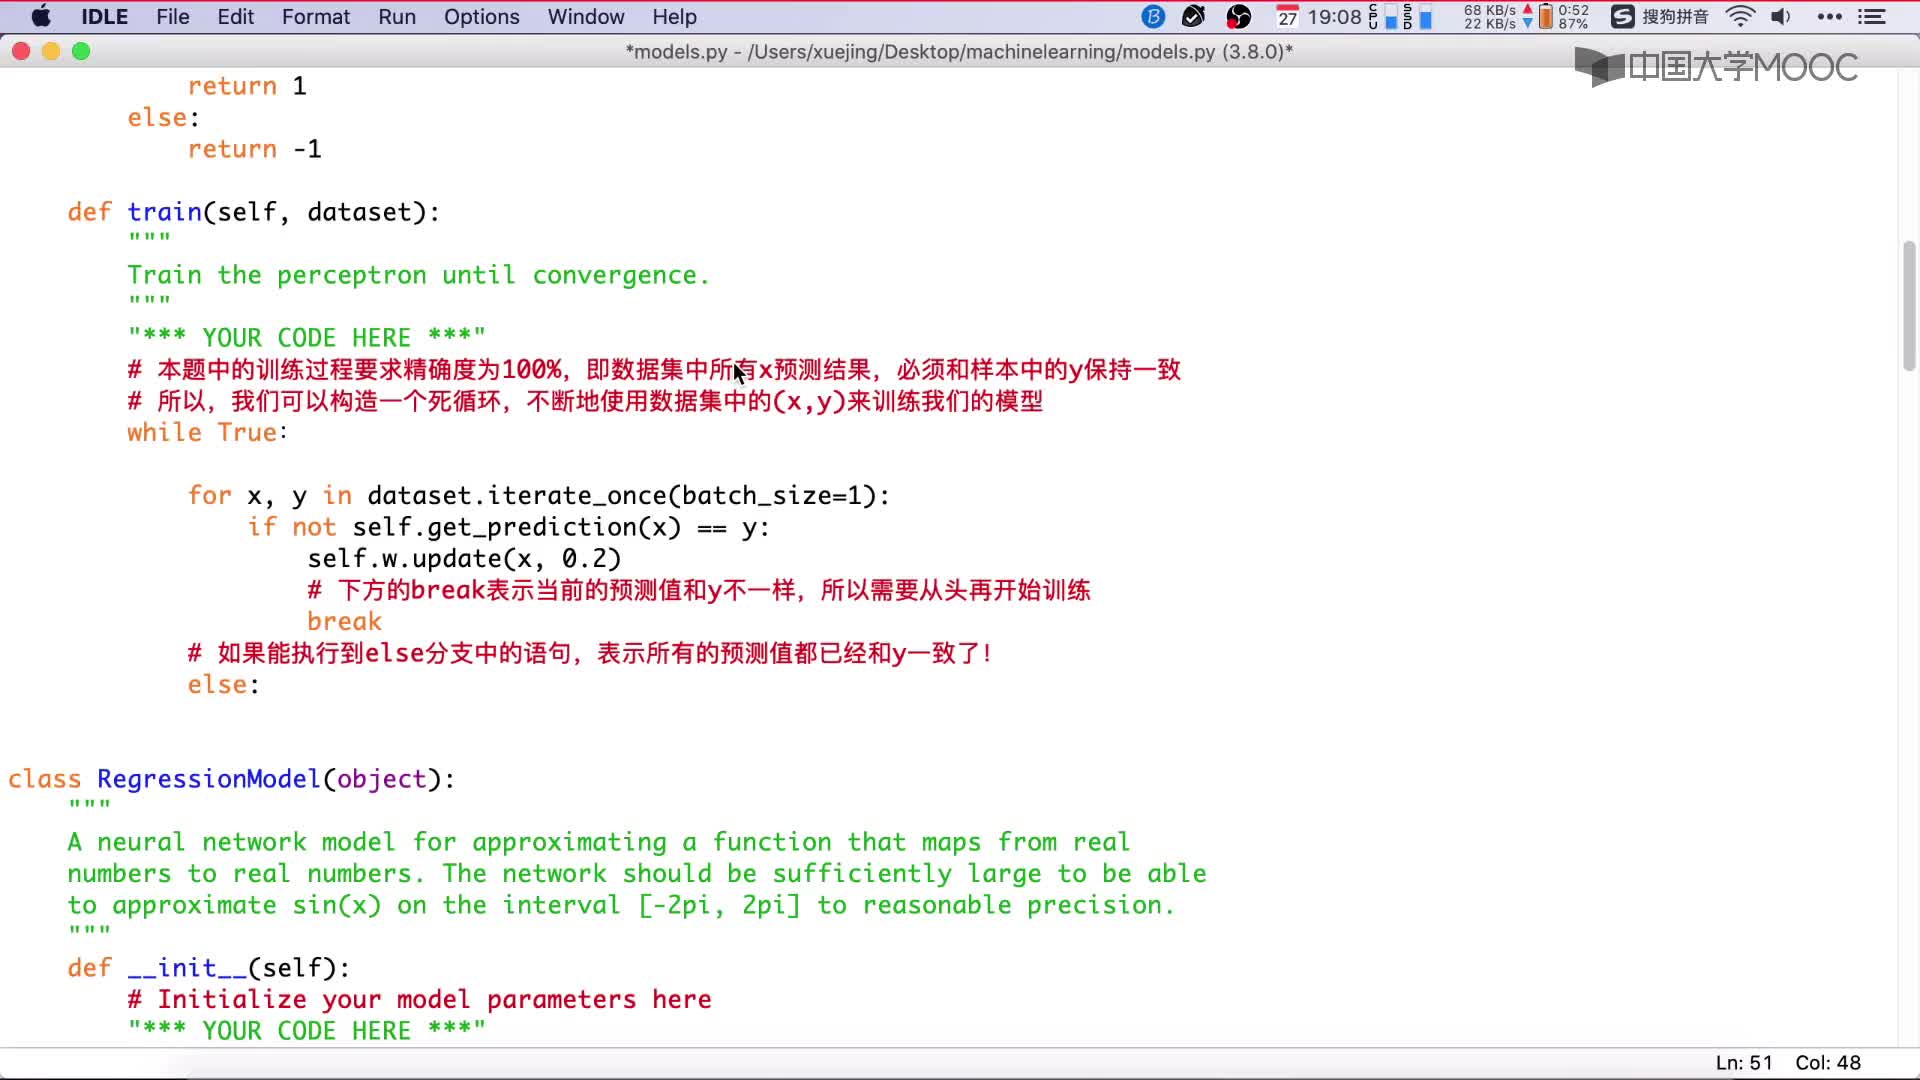Open the Help menu
Image resolution: width=1920 pixels, height=1080 pixels.
pyautogui.click(x=674, y=17)
